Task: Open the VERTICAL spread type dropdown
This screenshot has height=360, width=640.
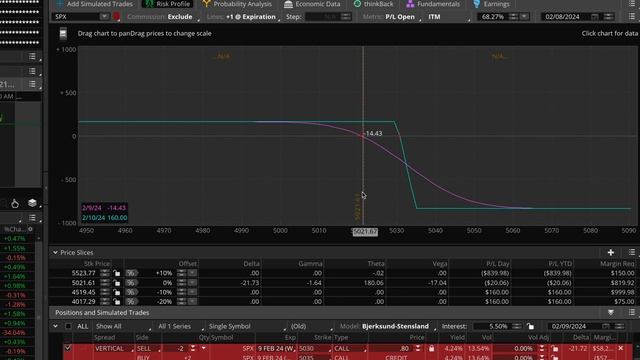Action: click(x=114, y=349)
